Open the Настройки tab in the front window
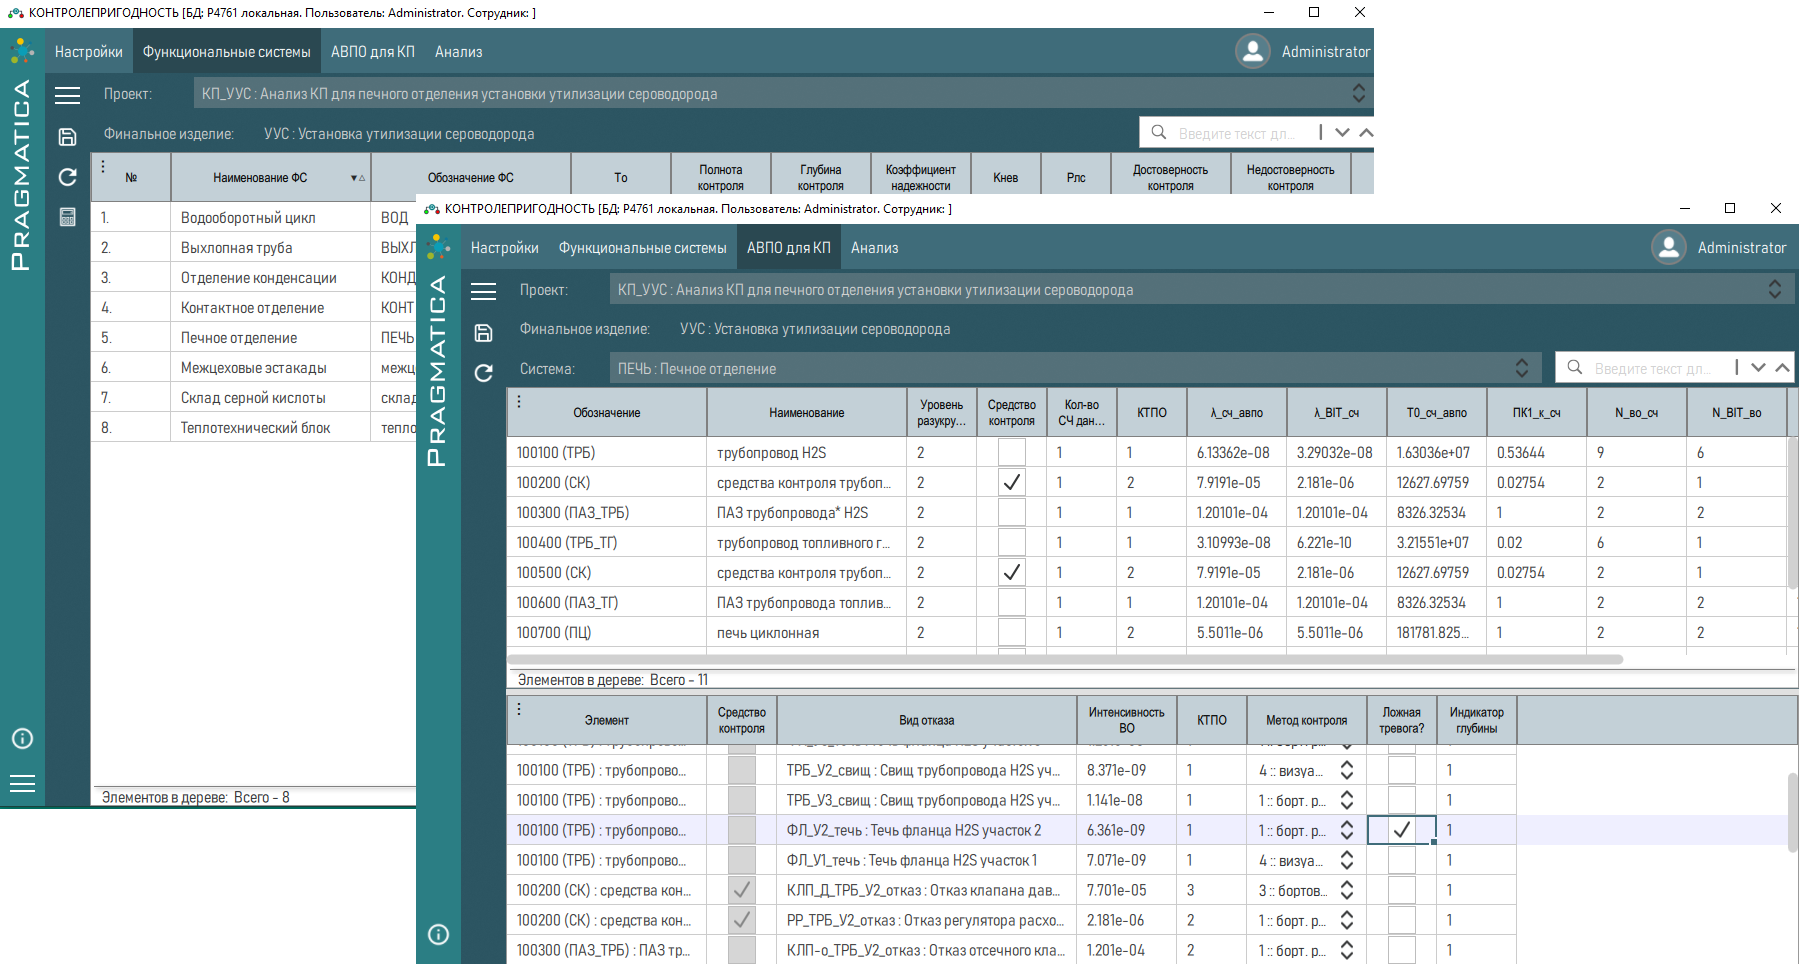 coord(504,248)
